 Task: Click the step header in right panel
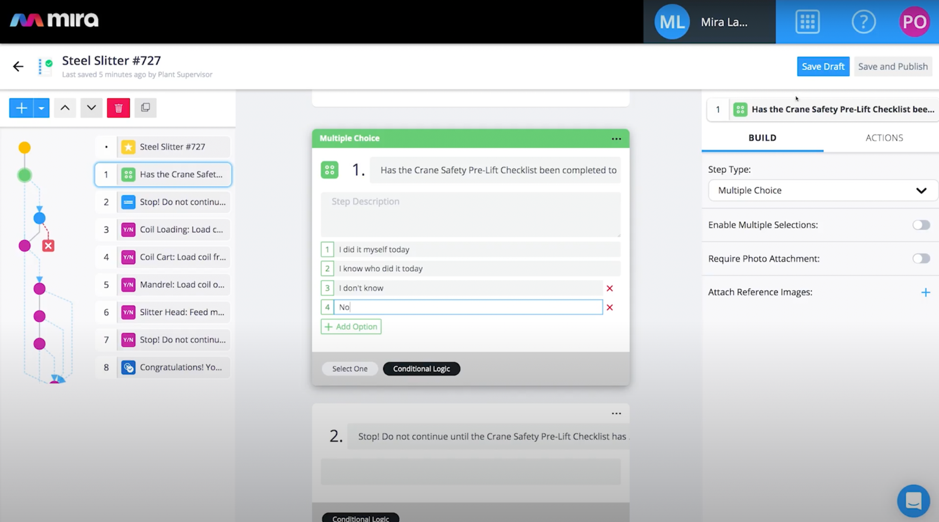(823, 109)
